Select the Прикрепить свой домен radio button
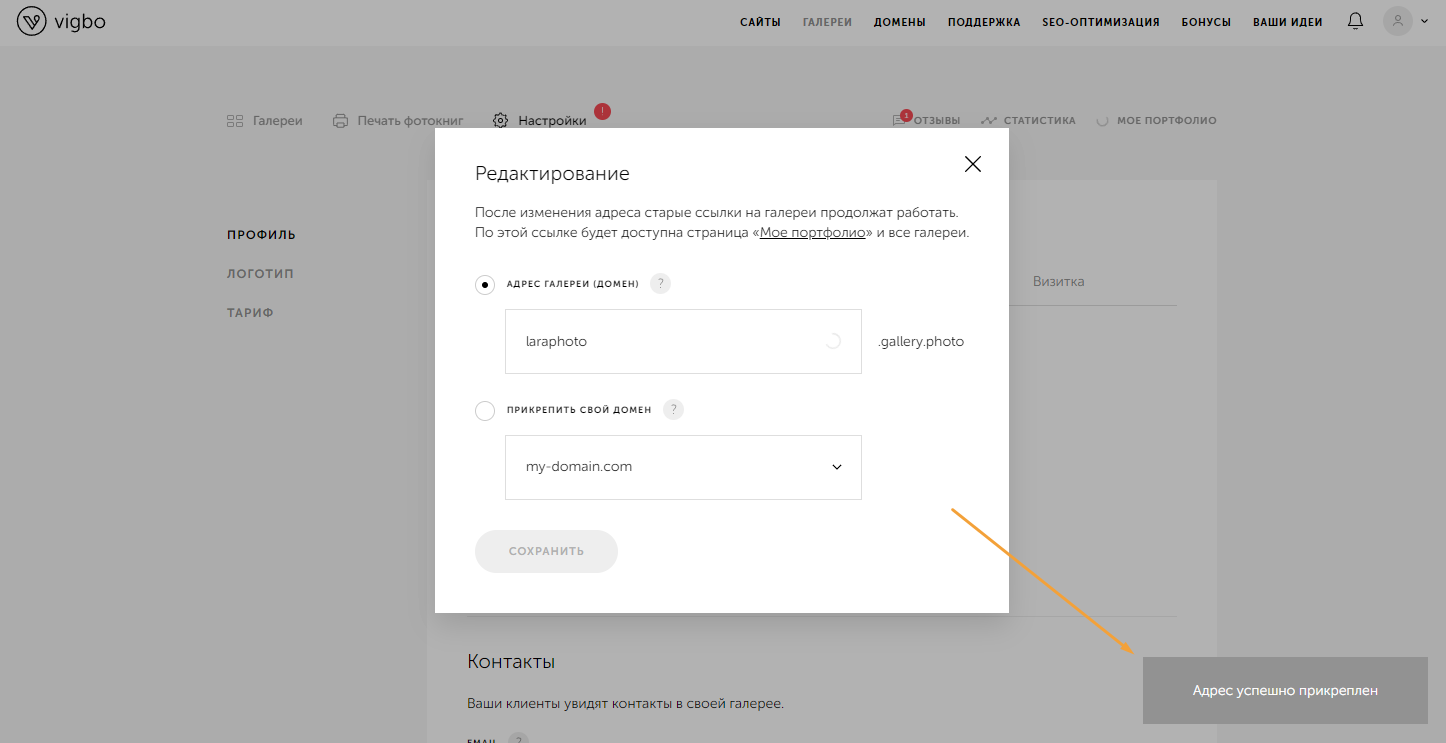 click(485, 410)
